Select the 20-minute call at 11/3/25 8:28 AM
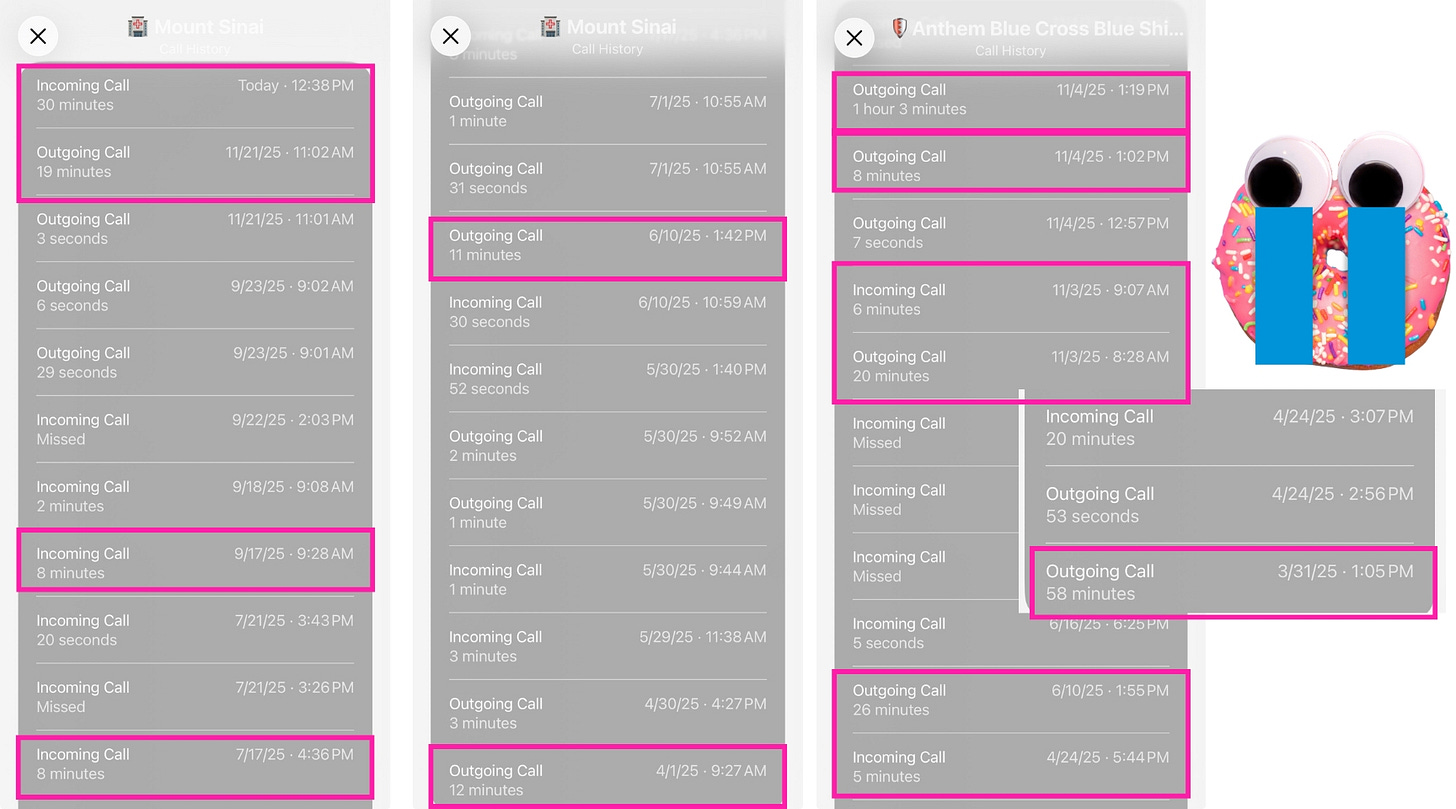Image resolution: width=1456 pixels, height=809 pixels. click(1011, 367)
